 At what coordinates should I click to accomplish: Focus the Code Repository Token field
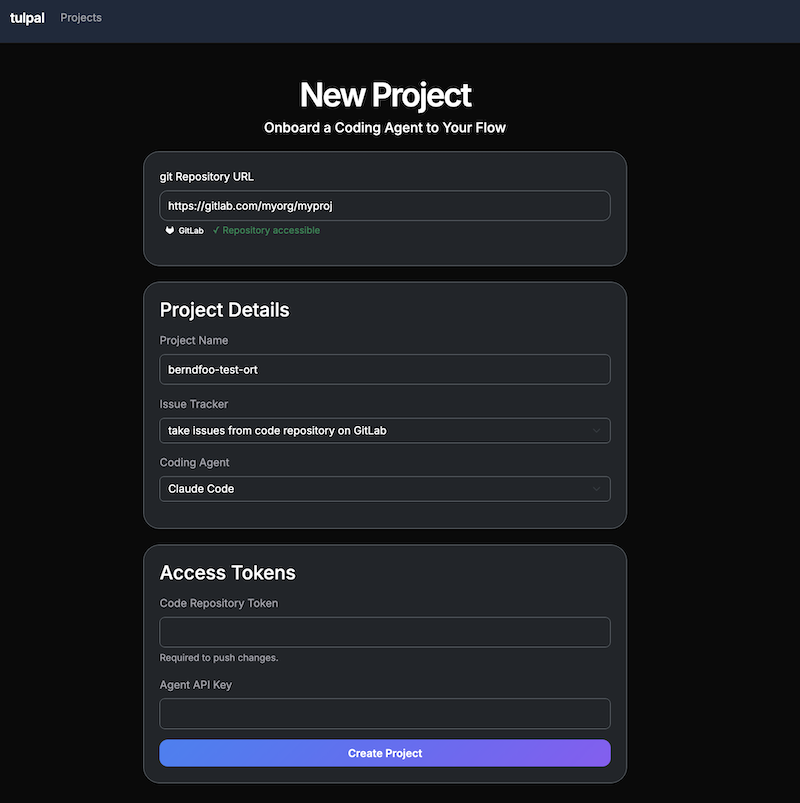pos(385,632)
